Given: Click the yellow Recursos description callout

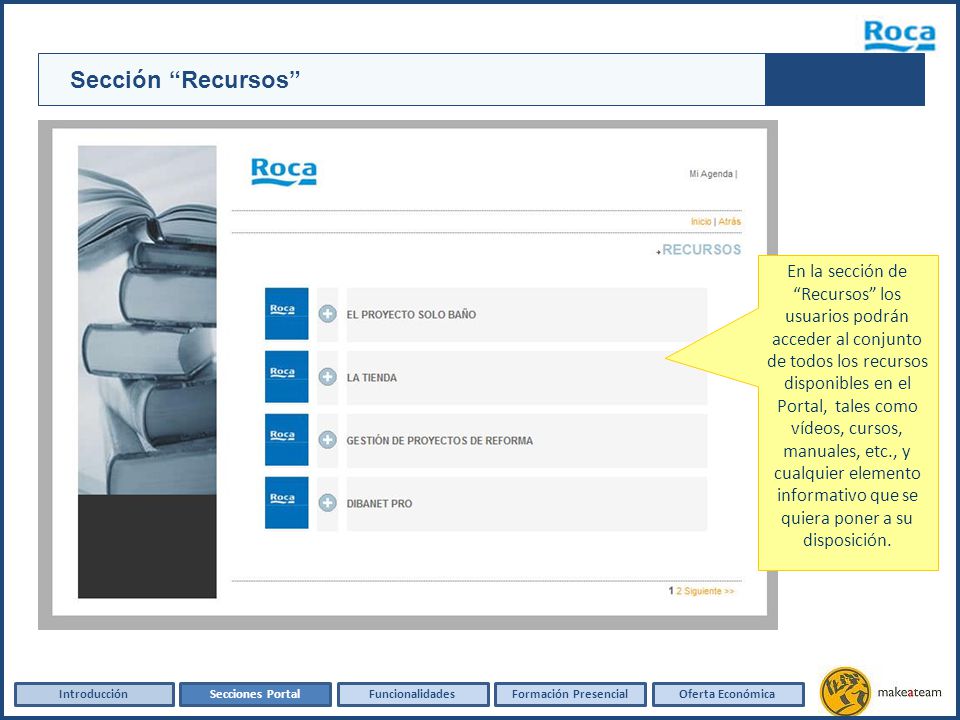Looking at the screenshot, I should [848, 413].
